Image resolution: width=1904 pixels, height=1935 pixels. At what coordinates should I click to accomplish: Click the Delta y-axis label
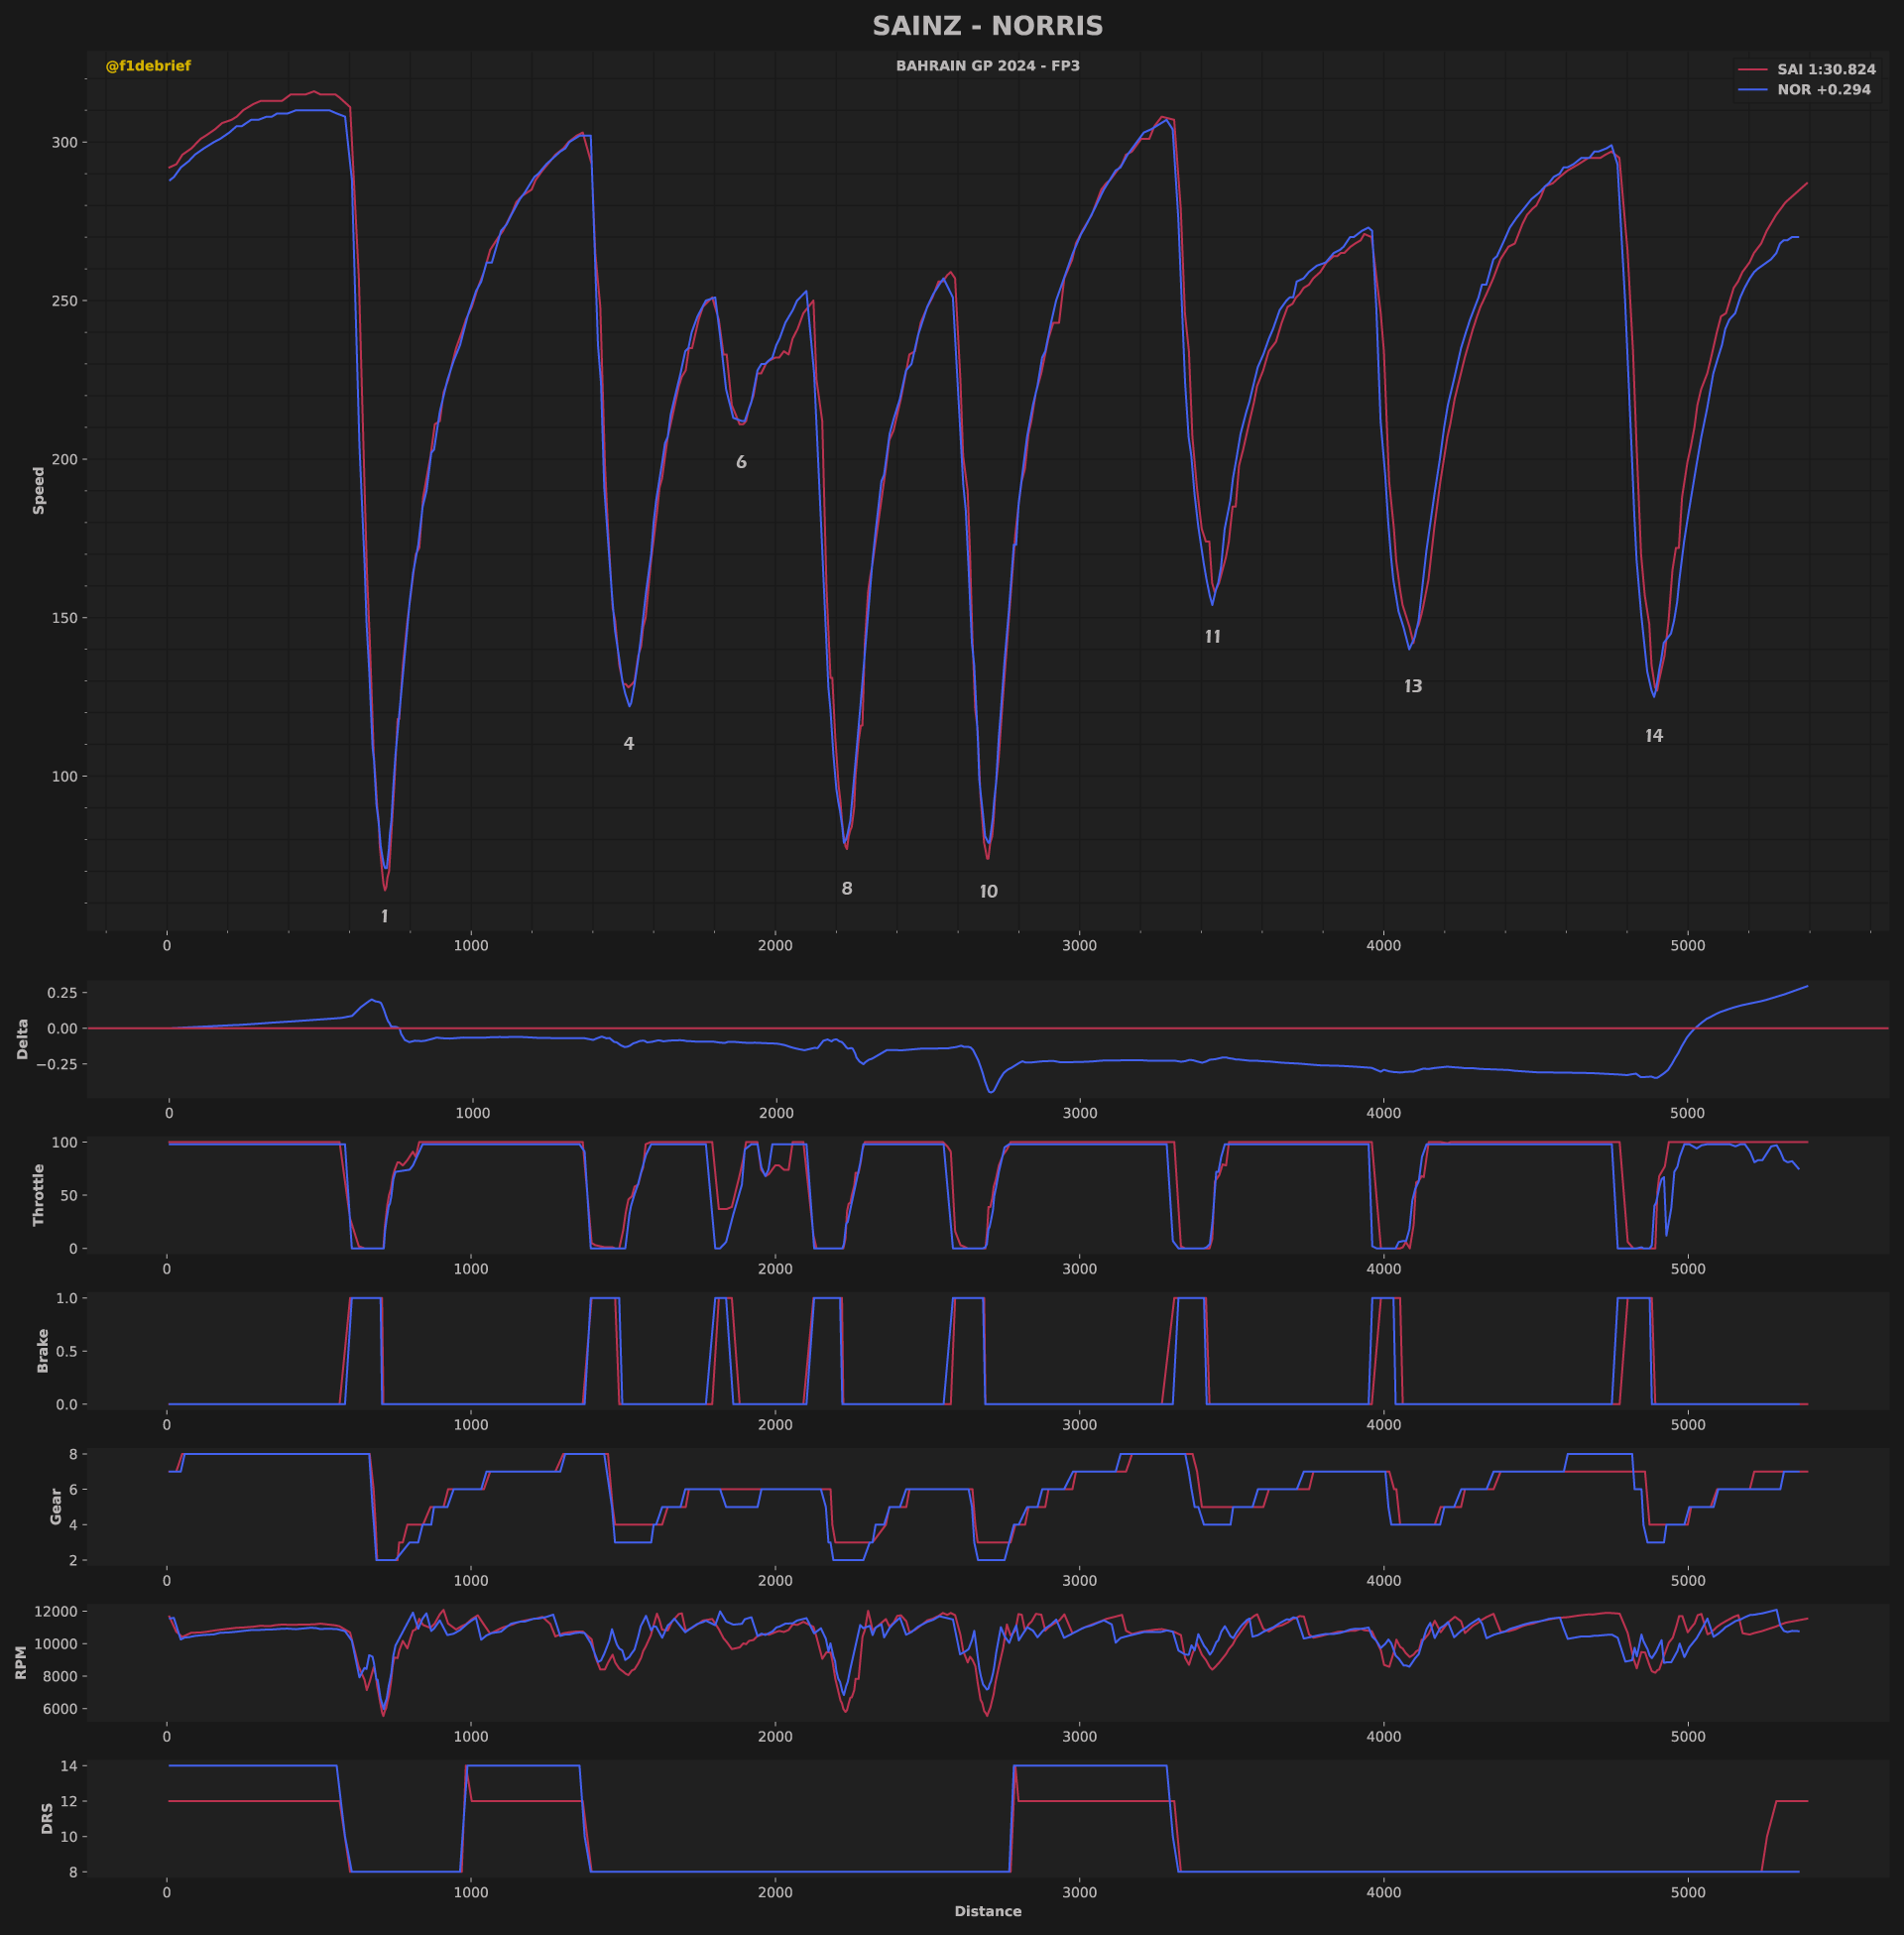coord(23,1039)
